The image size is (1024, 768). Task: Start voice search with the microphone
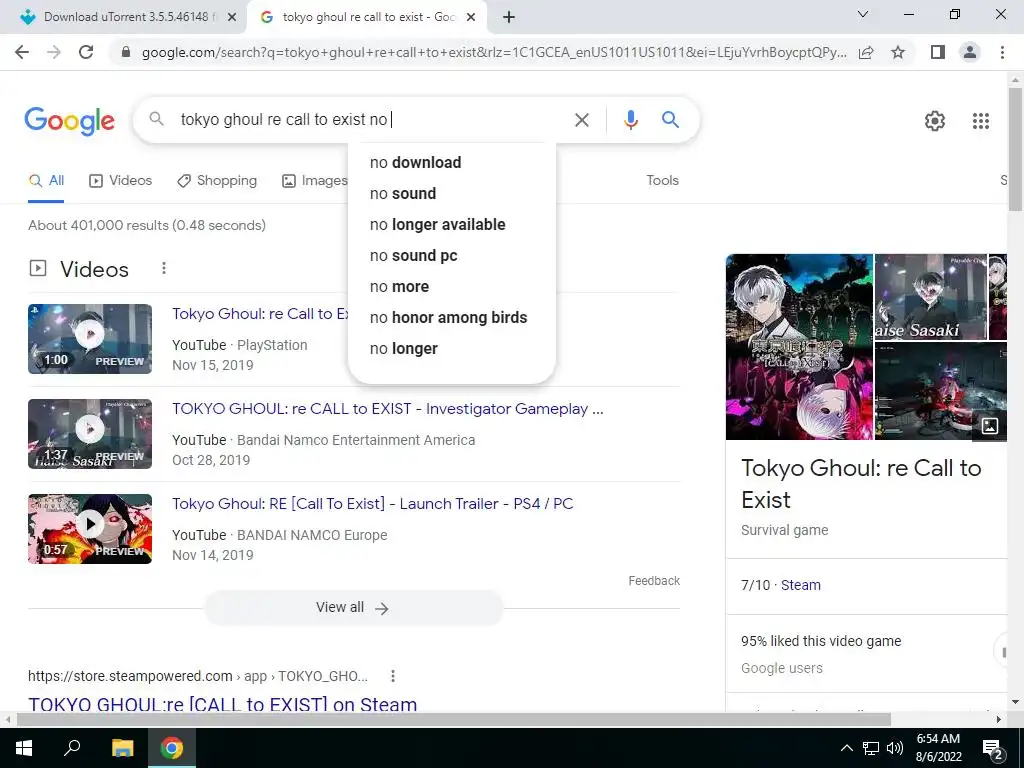click(630, 120)
